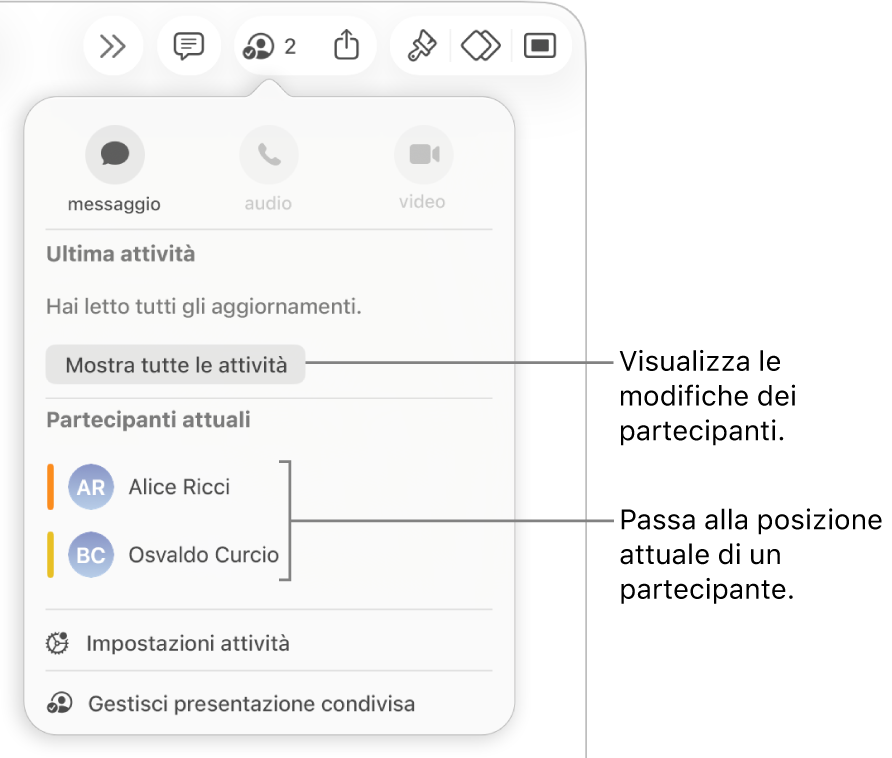Click the gear icon beside Impostazioni attività
The image size is (892, 758).
(57, 643)
